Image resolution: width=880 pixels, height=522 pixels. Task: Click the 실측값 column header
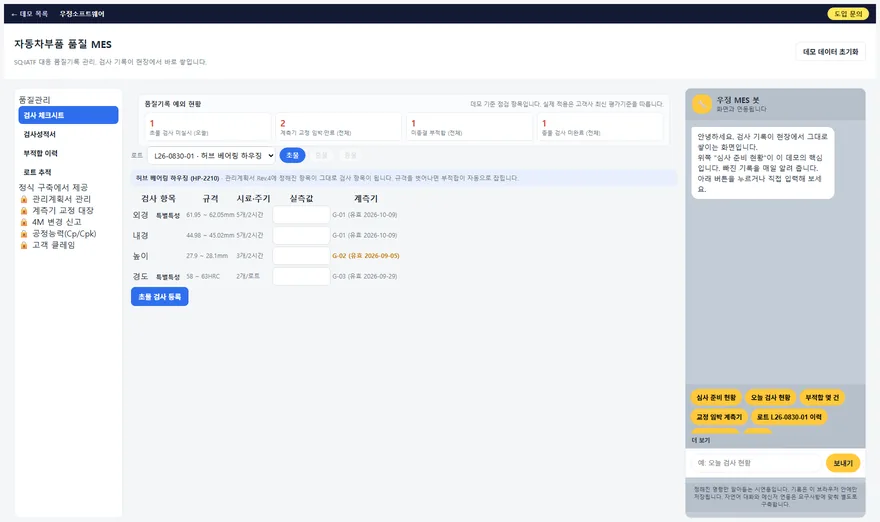[301, 199]
